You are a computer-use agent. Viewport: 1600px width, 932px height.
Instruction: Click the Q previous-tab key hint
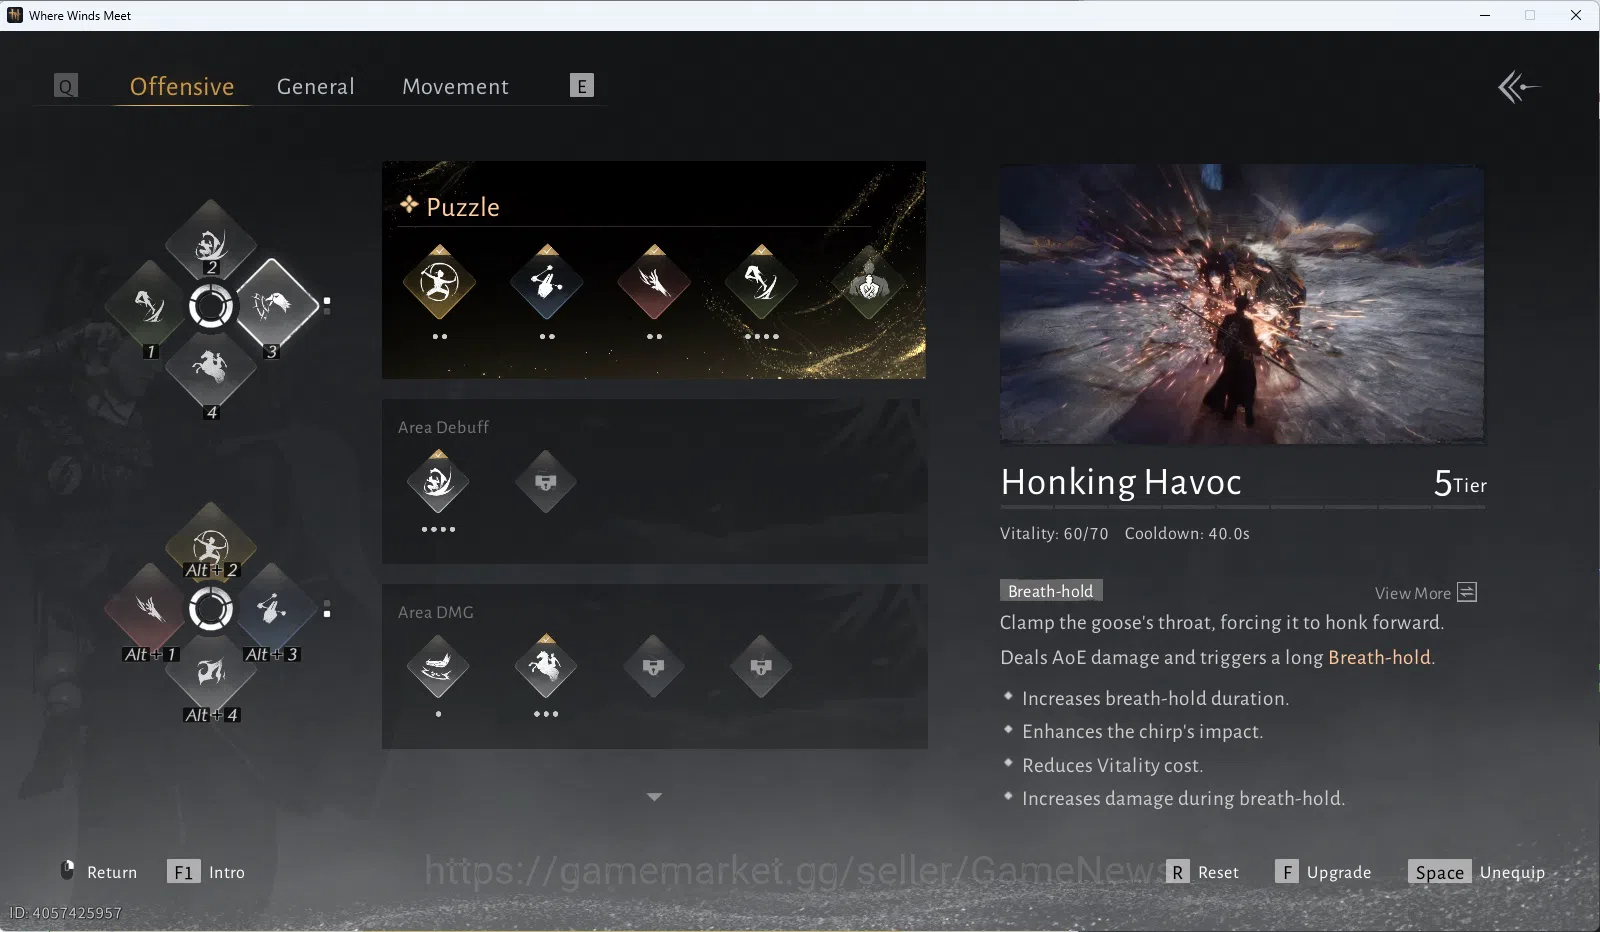click(65, 86)
